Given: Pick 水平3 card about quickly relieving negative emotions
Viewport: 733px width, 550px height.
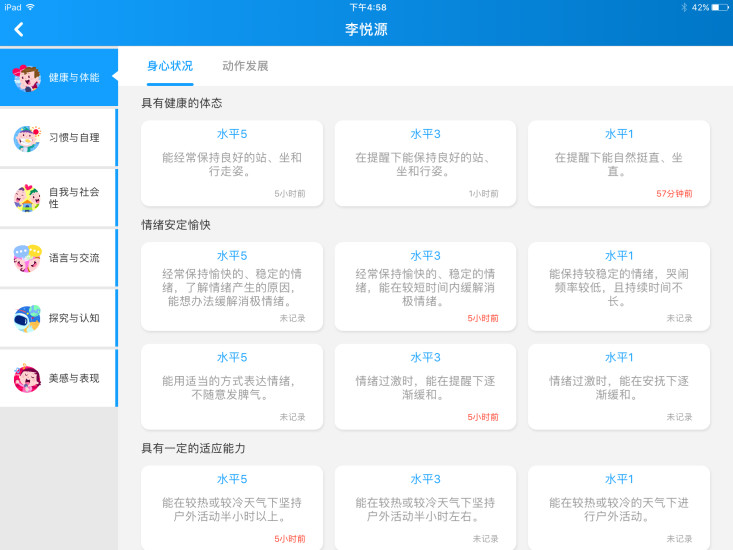Looking at the screenshot, I should point(425,286).
